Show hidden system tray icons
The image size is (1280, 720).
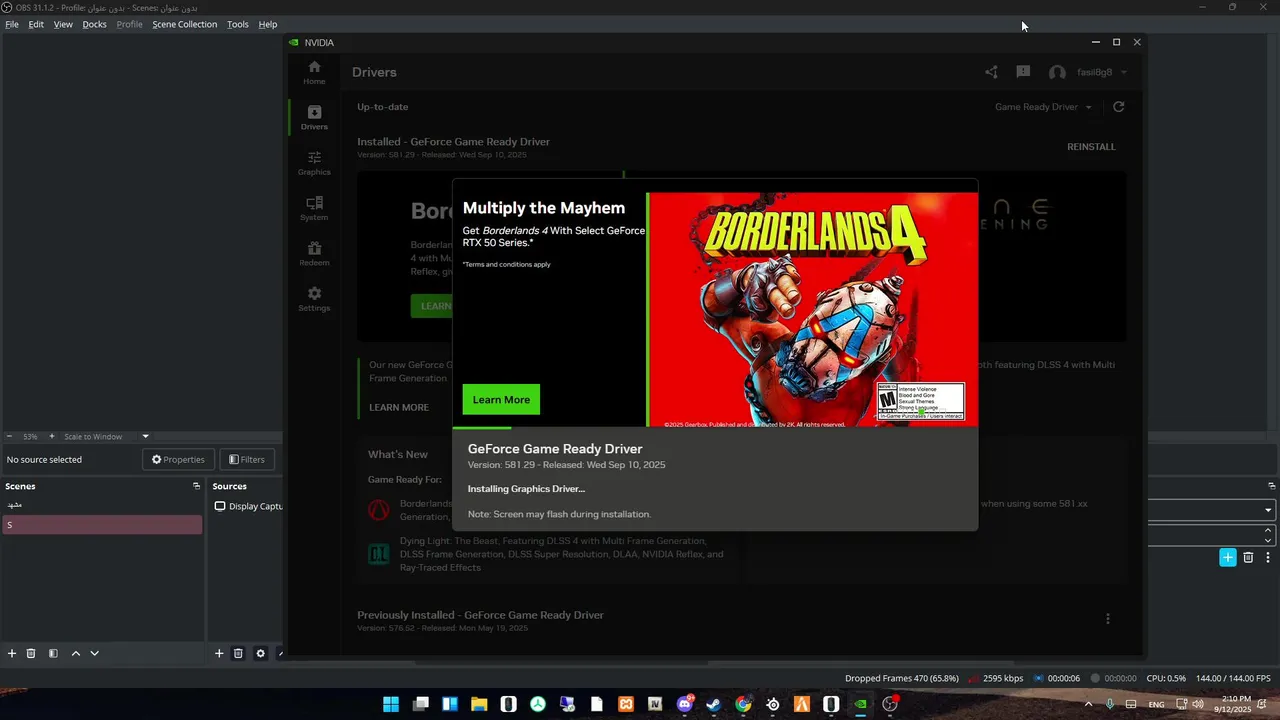tap(1089, 704)
